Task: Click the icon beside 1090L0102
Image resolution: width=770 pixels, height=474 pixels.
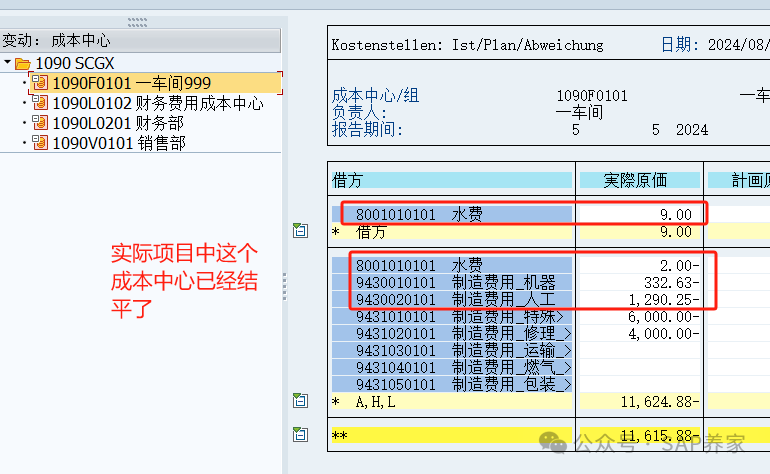Action: (40, 102)
